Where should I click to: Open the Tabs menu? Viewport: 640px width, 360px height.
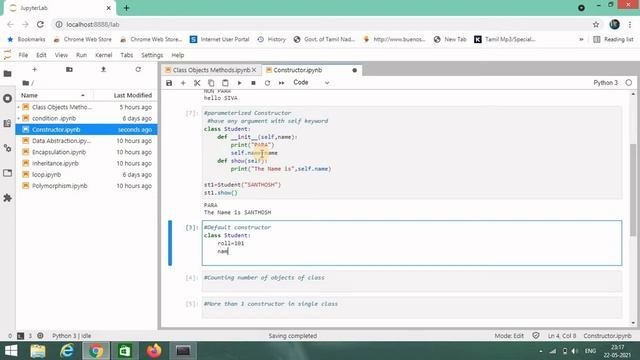pos(127,55)
